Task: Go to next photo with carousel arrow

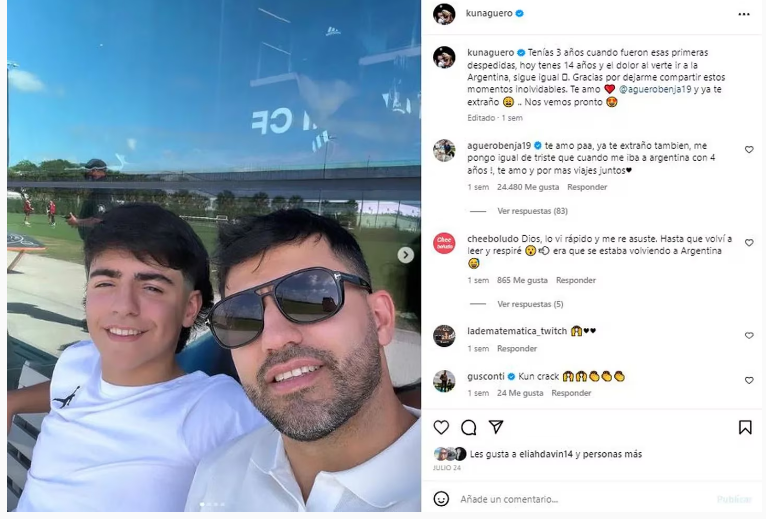Action: coord(405,255)
